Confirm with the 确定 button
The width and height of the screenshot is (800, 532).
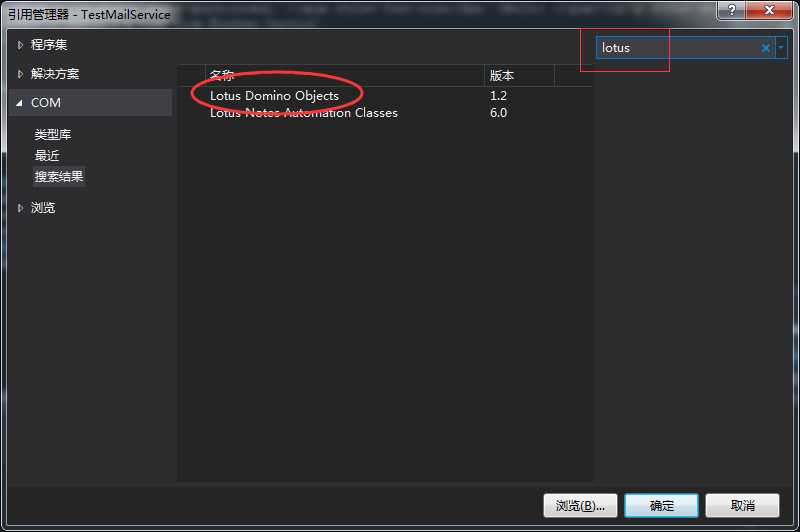tap(661, 505)
